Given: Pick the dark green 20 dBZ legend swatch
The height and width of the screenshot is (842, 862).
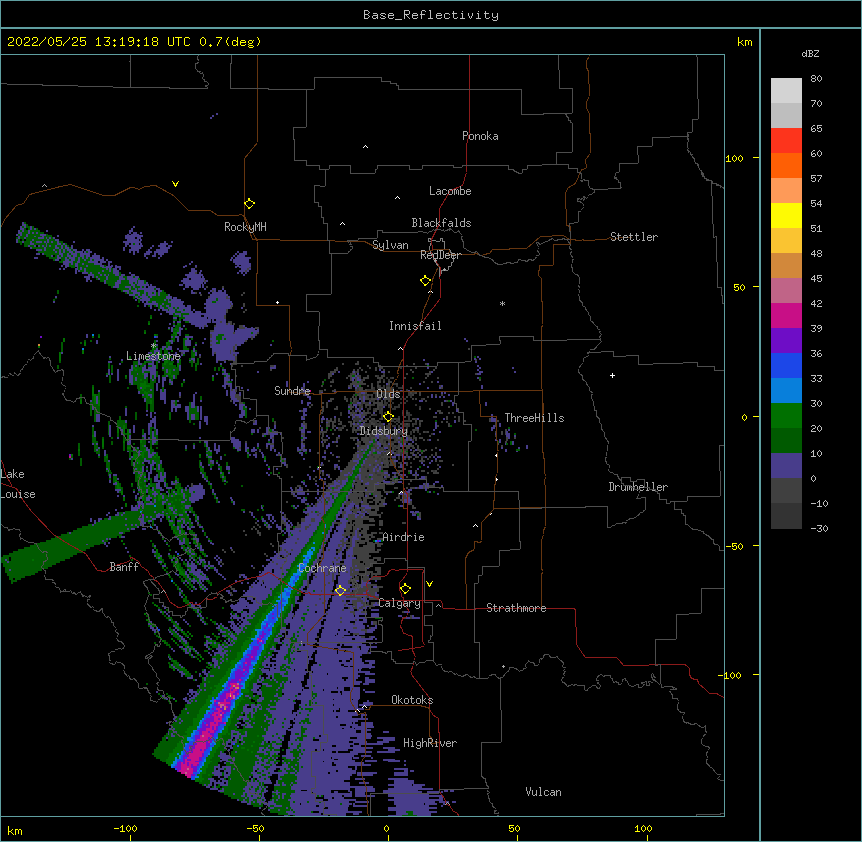Looking at the screenshot, I should click(786, 441).
